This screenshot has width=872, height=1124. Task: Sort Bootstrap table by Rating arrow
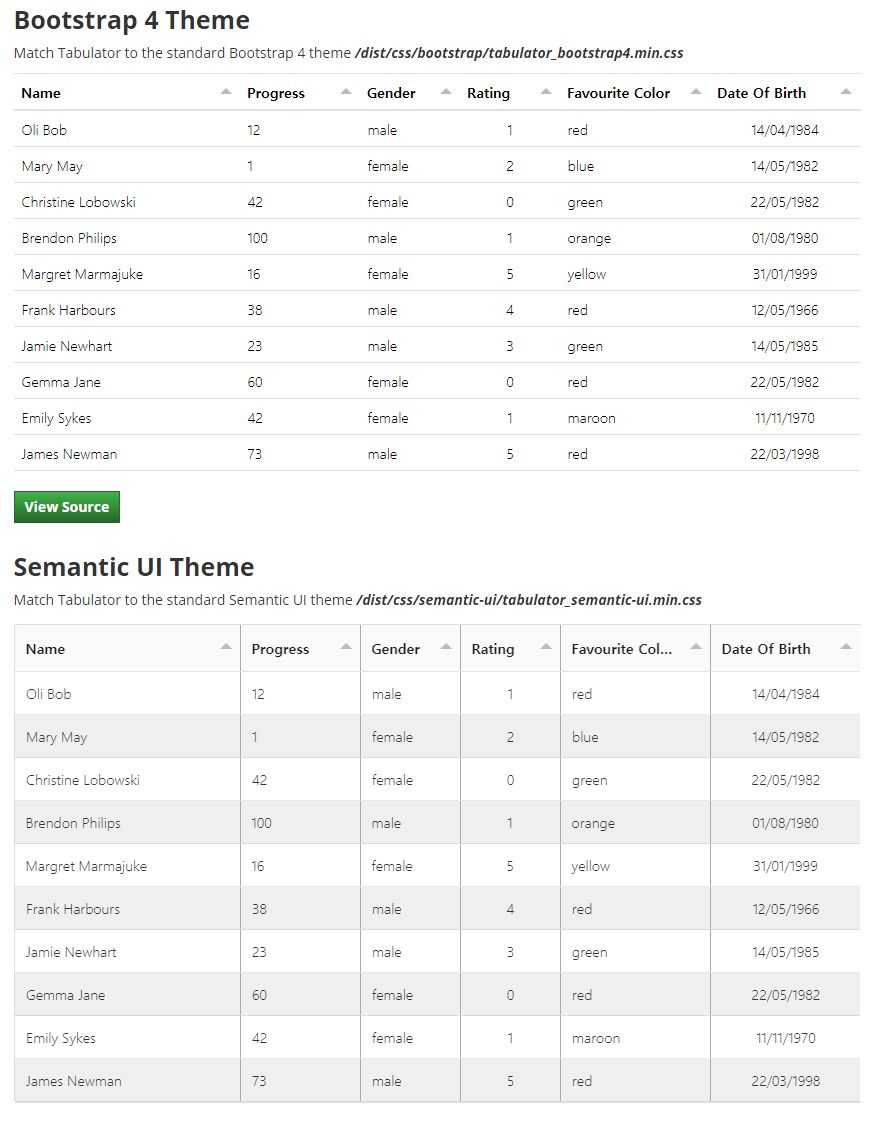click(546, 92)
